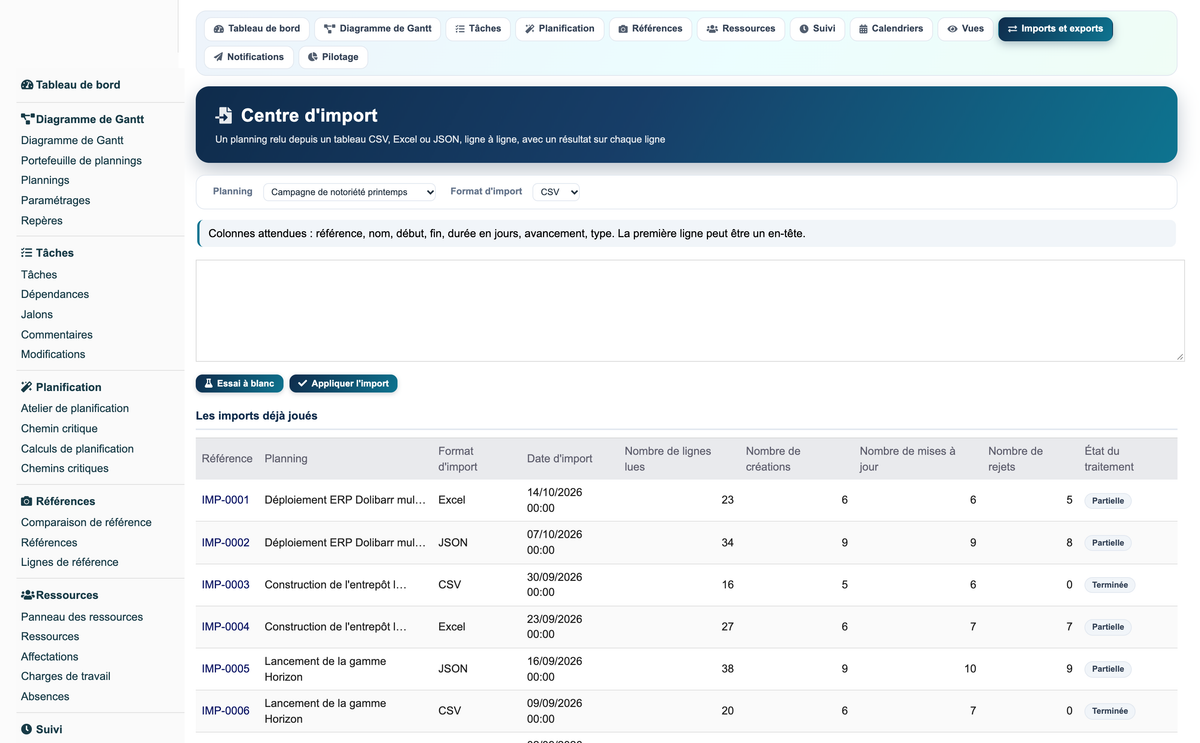This screenshot has width=1200, height=743.
Task: Switch to the Tâches tab
Action: click(478, 29)
